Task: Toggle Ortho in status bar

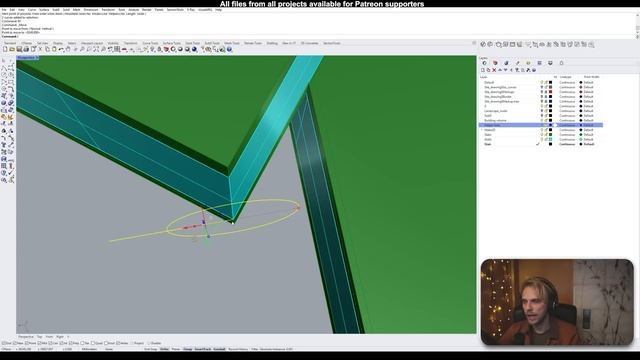Action: [x=164, y=349]
